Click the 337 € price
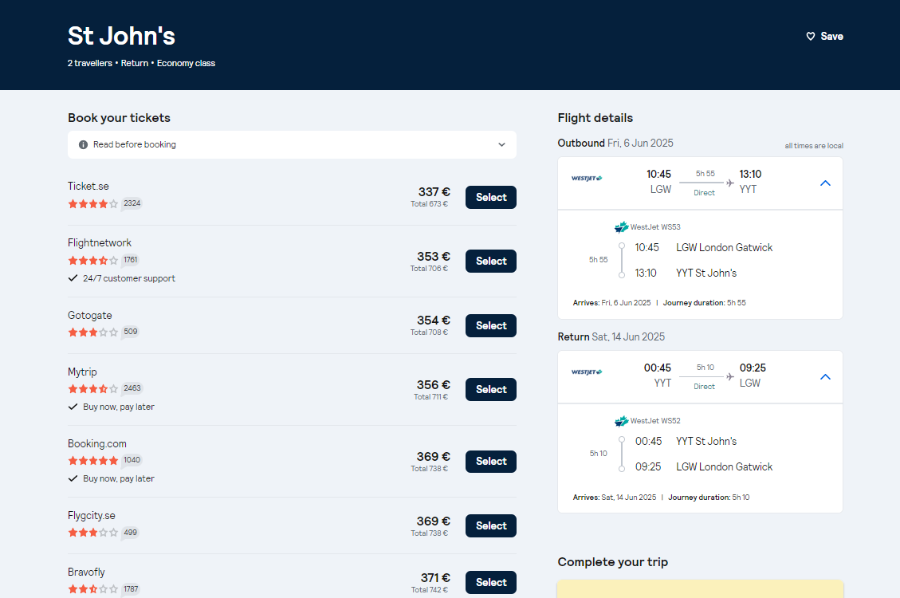Viewport: 900px width, 598px height. coord(434,192)
